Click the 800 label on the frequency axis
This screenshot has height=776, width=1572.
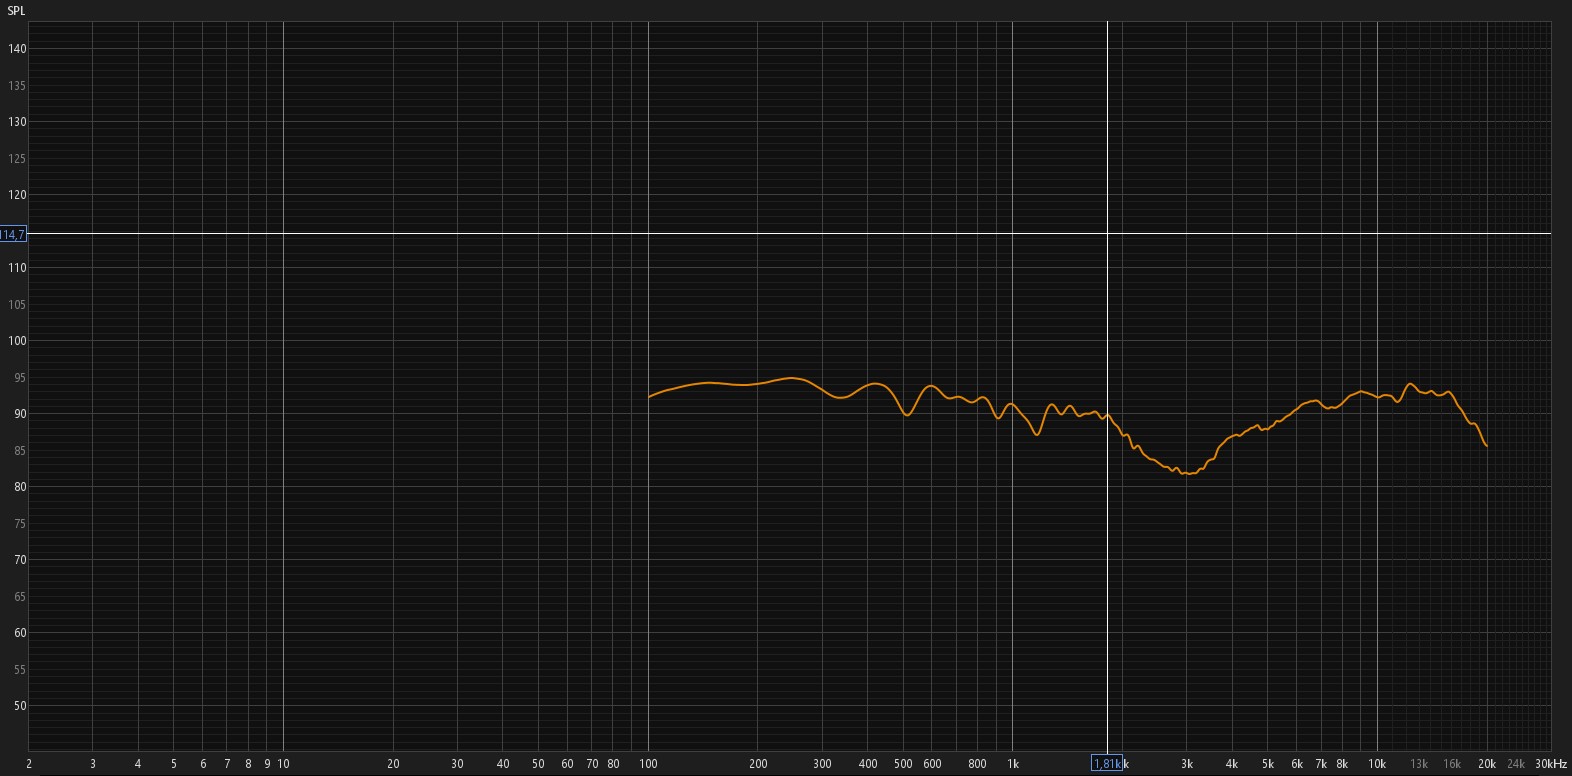point(978,764)
